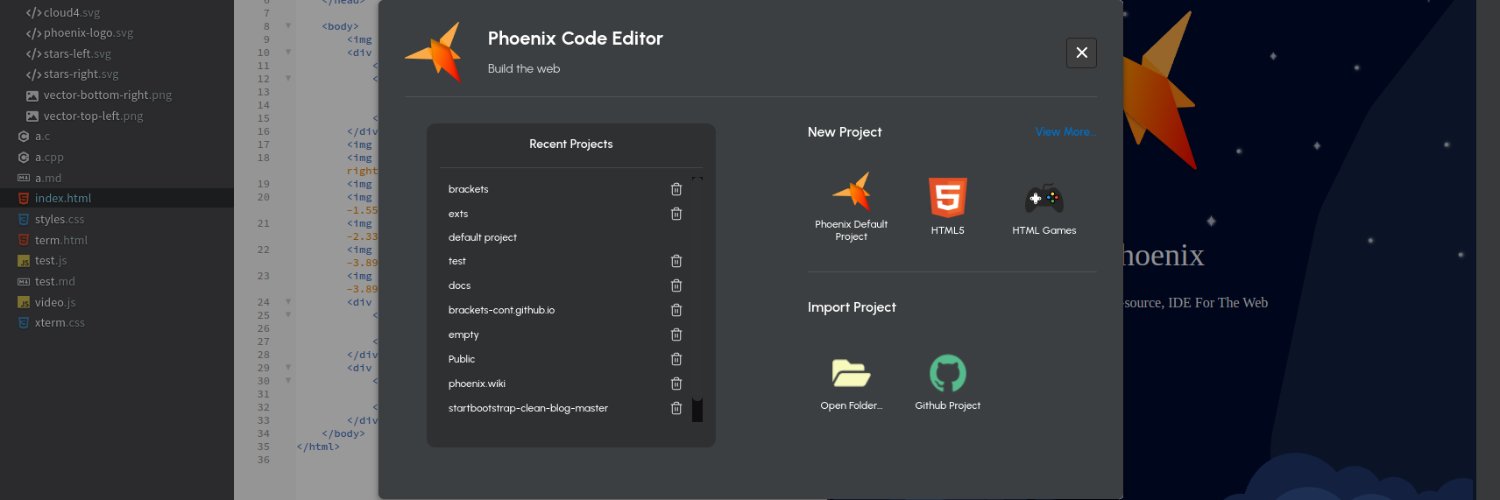The image size is (1500, 500).
Task: Remove exts from recent projects
Action: [676, 213]
